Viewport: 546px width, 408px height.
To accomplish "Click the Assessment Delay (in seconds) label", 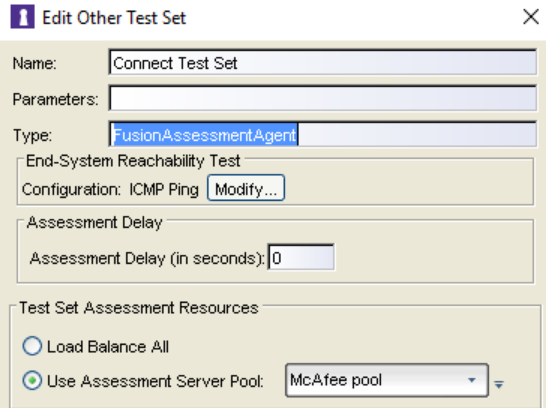I will (147, 258).
